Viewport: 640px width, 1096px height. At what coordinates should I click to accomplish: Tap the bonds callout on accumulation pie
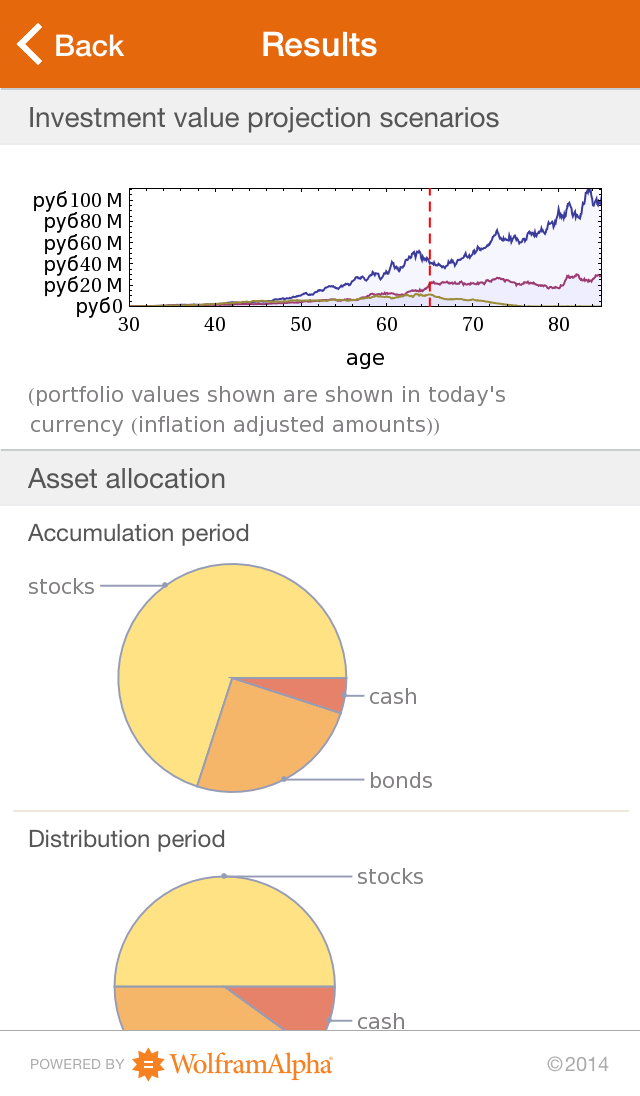click(400, 781)
